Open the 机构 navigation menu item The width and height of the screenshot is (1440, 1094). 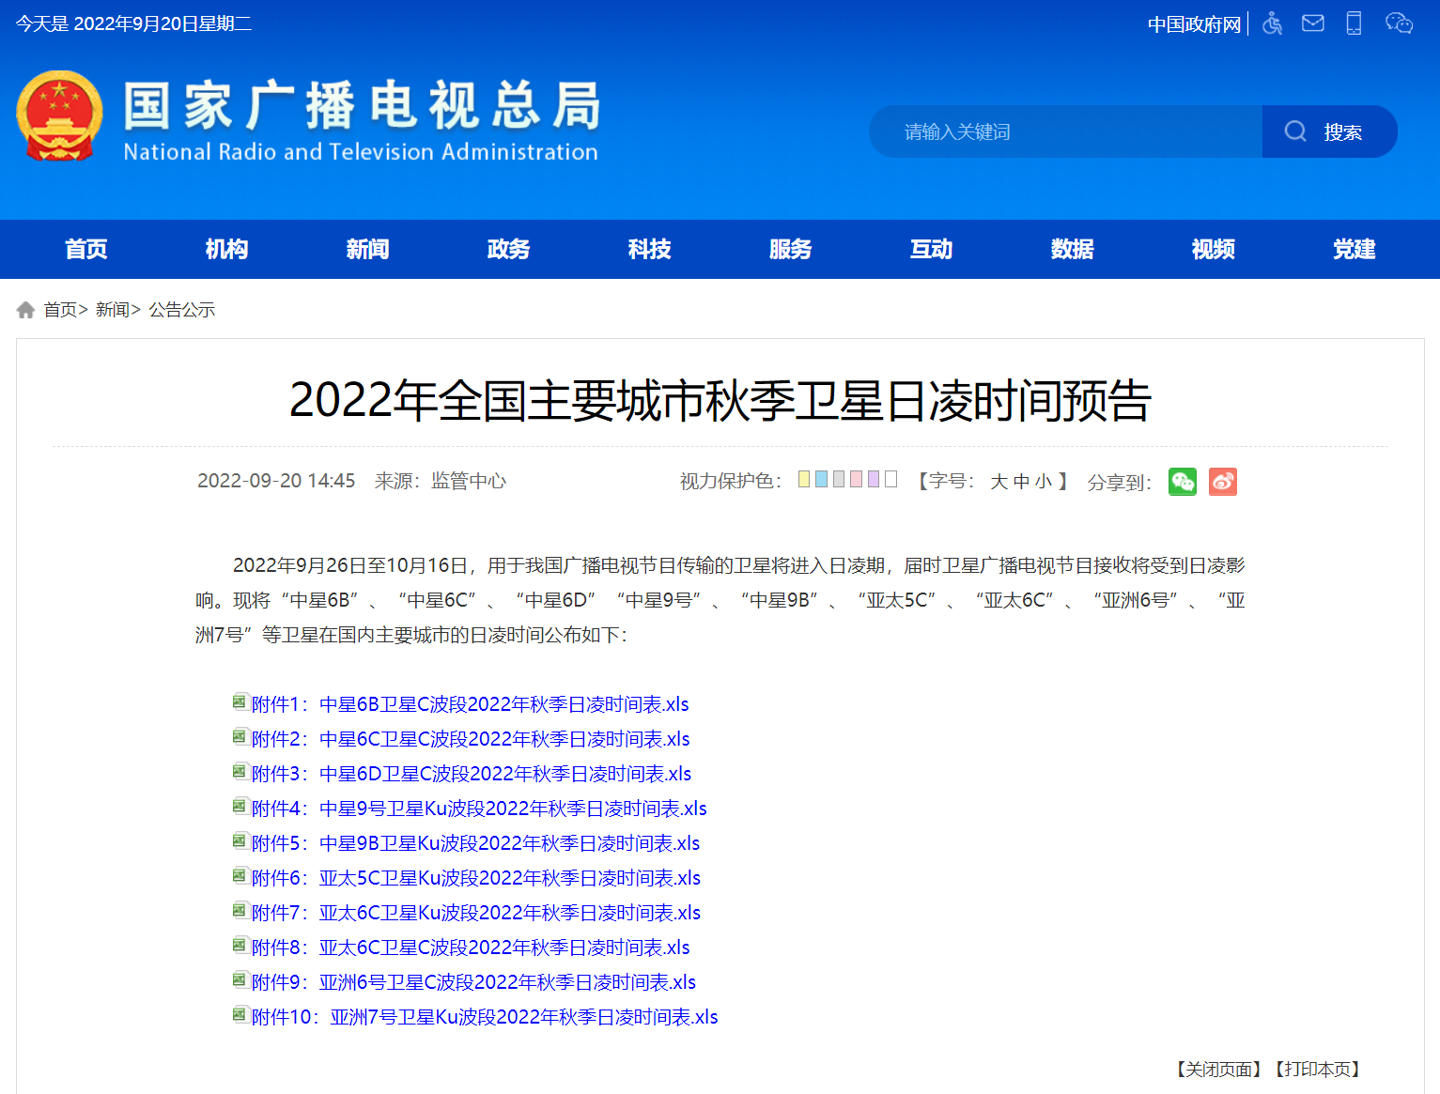point(227,249)
